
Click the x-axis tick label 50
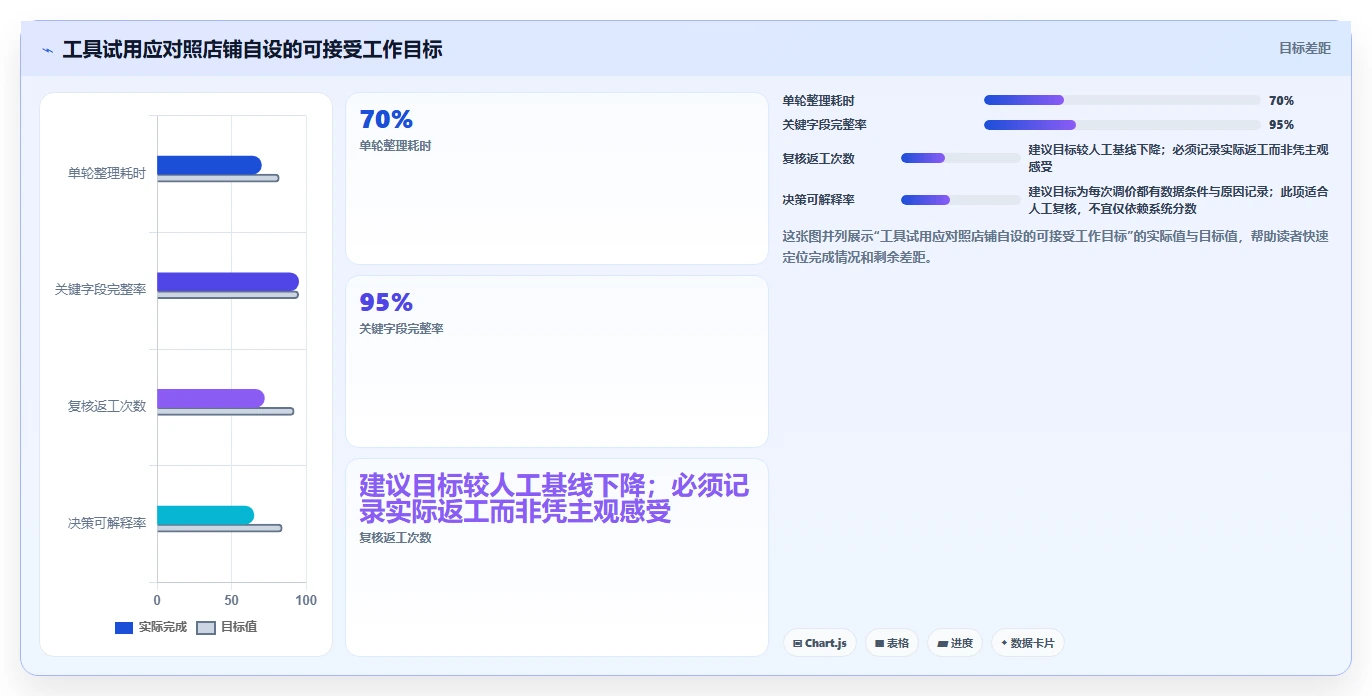[x=232, y=601]
